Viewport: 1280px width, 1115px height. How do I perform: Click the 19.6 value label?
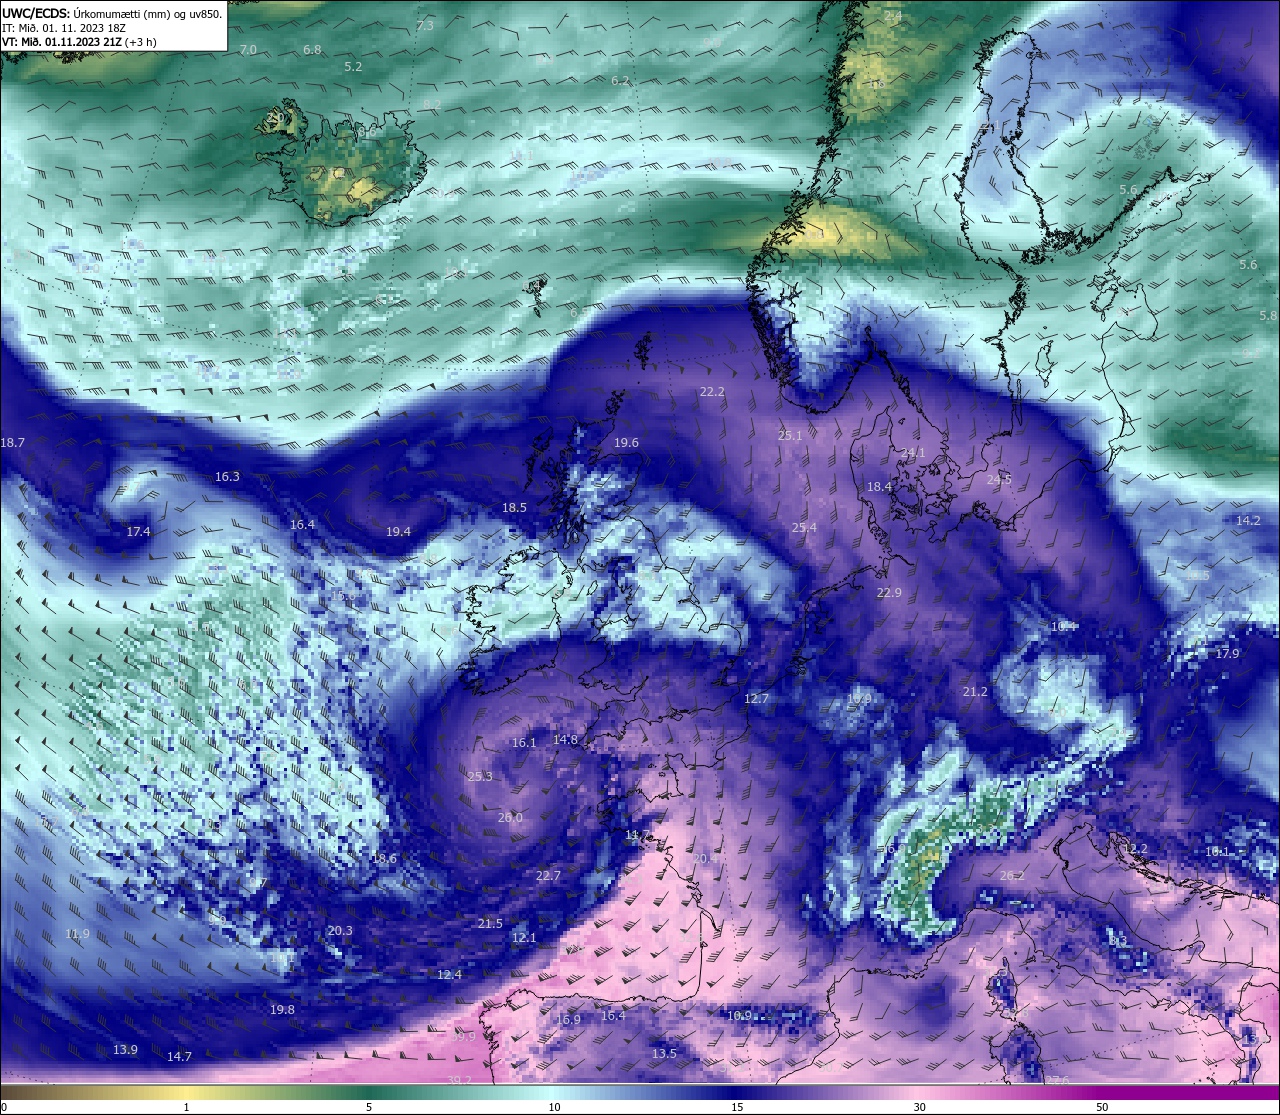tap(626, 443)
